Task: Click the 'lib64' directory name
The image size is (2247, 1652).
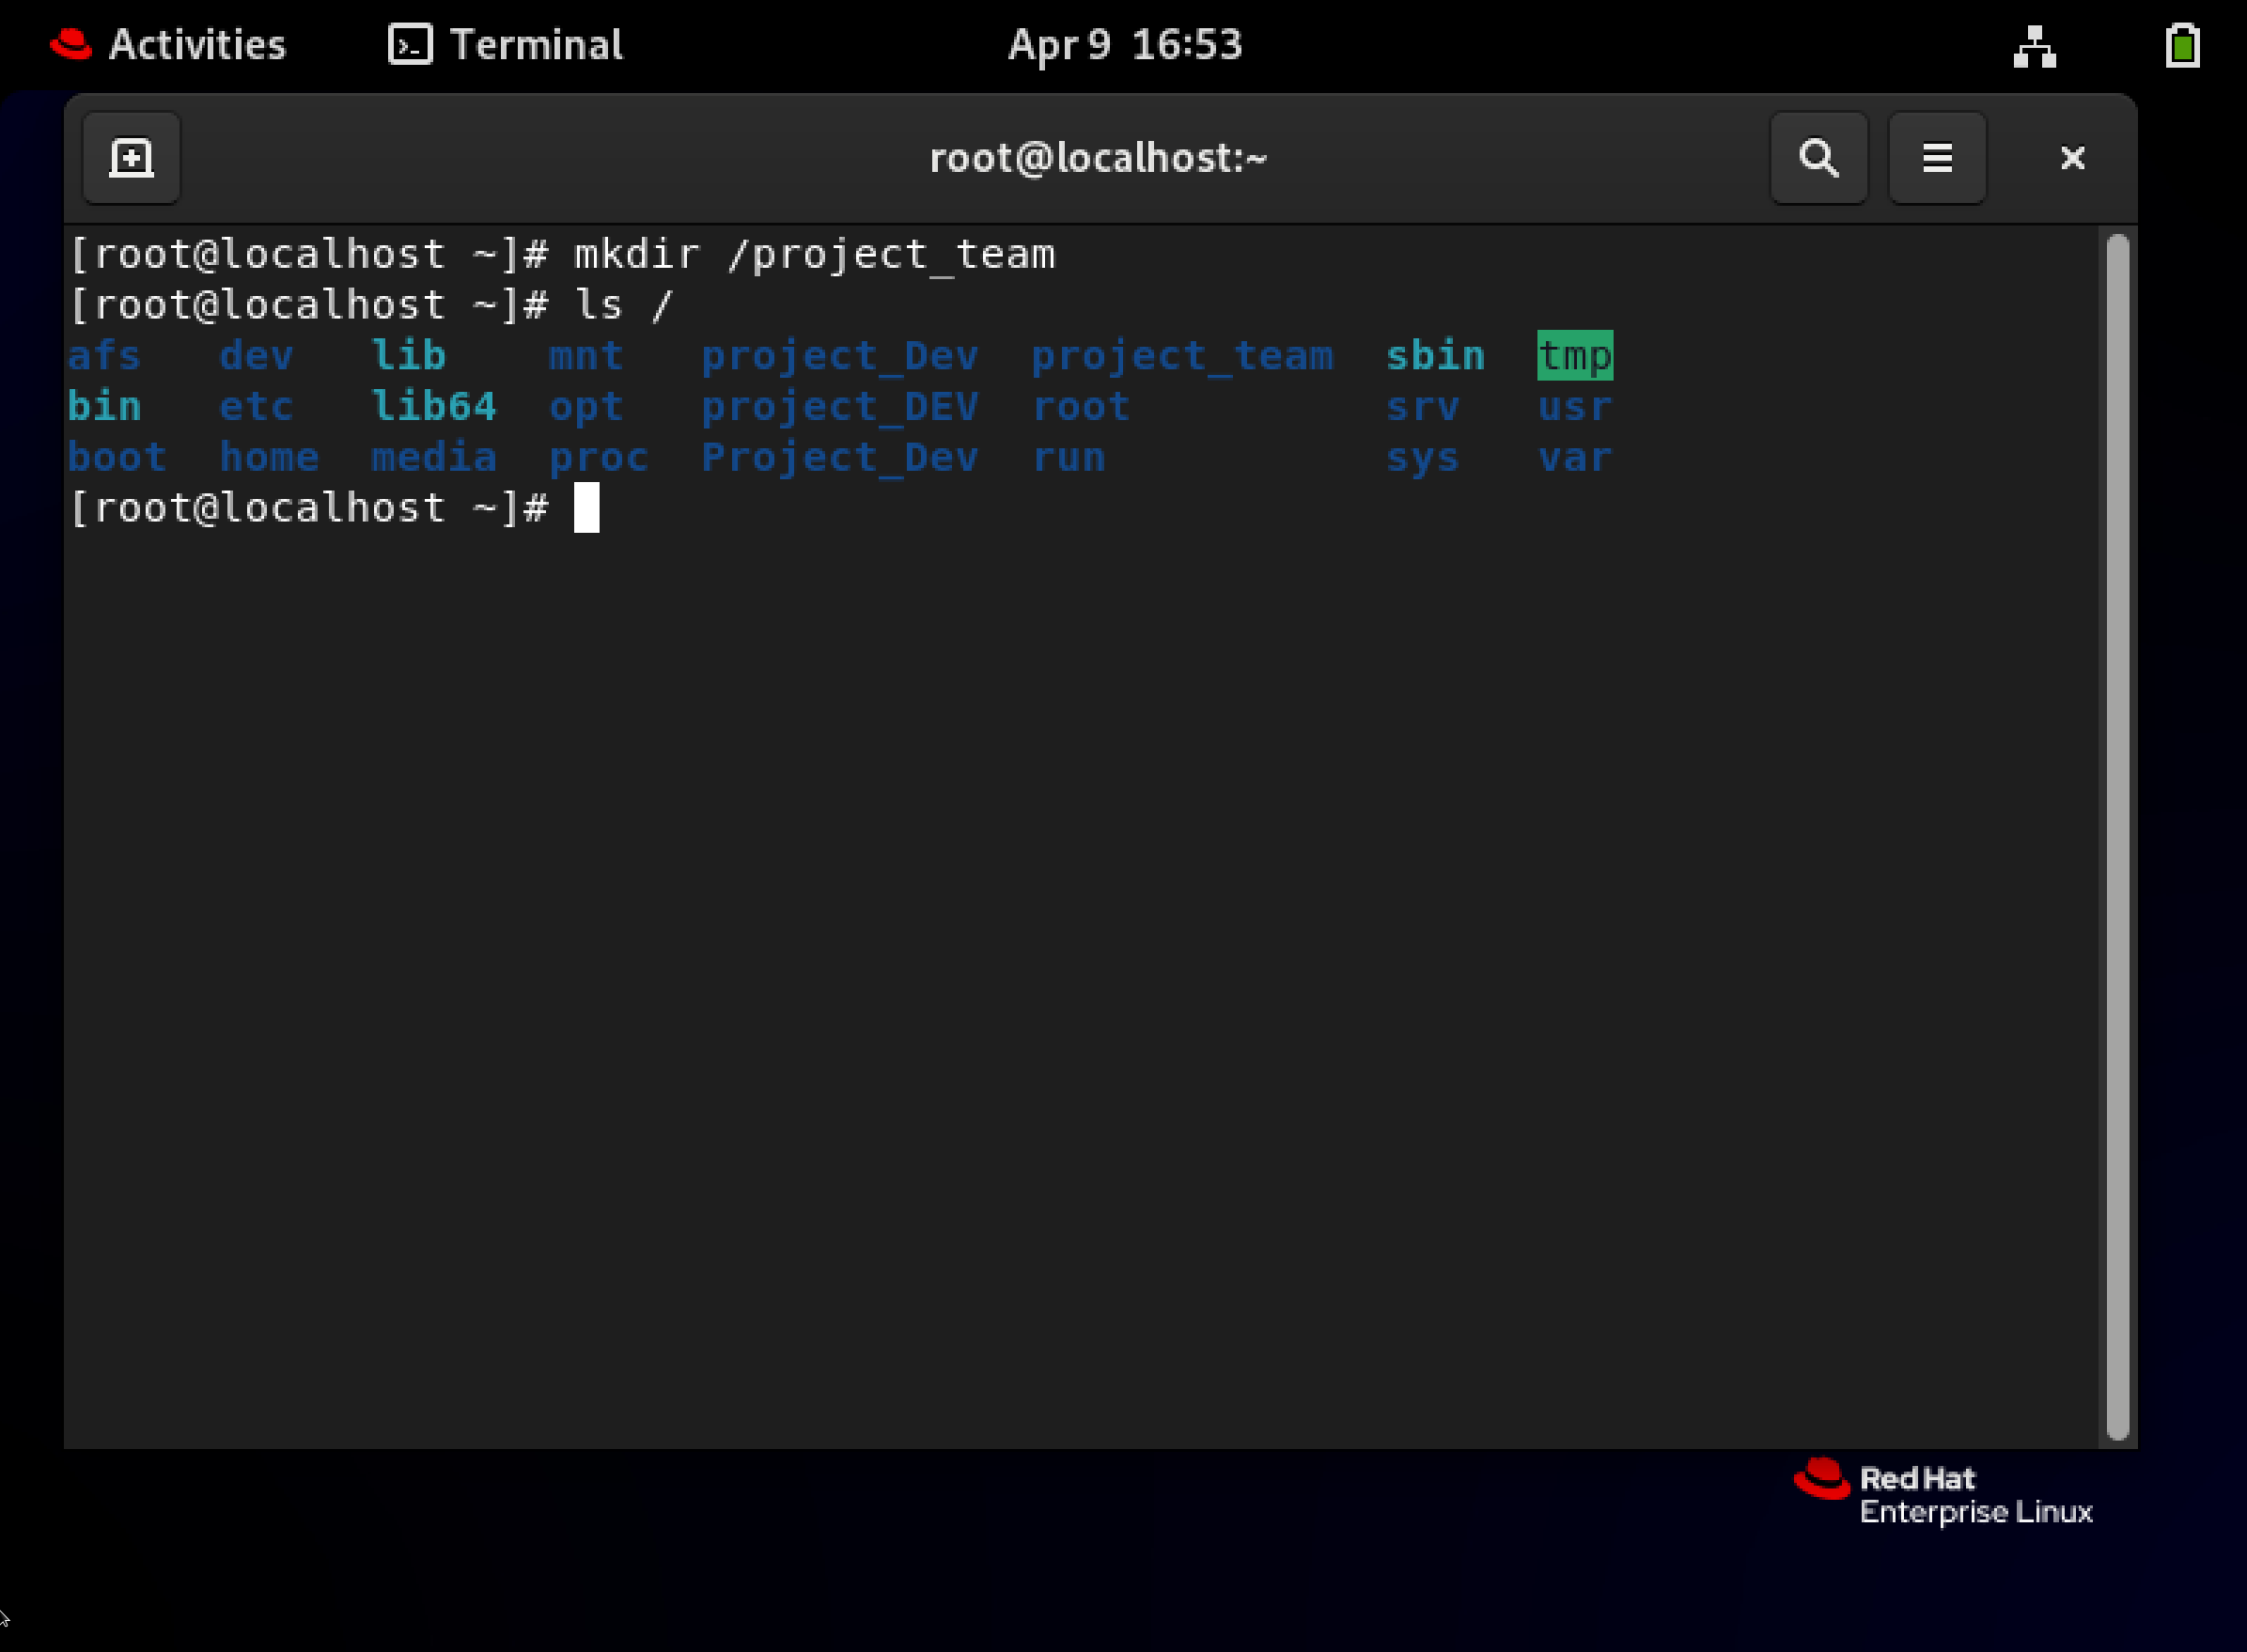Action: 433,407
